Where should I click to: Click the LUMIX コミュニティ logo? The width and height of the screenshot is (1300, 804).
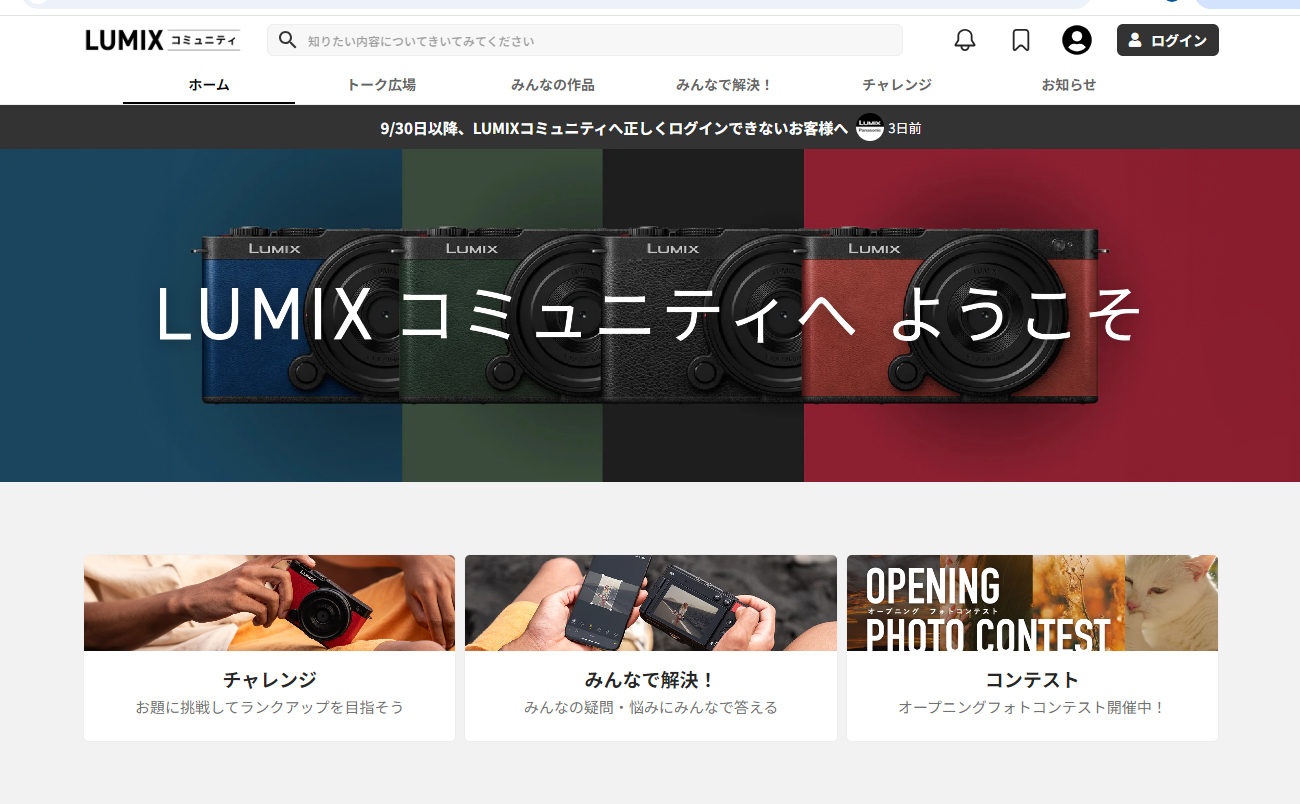pos(163,40)
